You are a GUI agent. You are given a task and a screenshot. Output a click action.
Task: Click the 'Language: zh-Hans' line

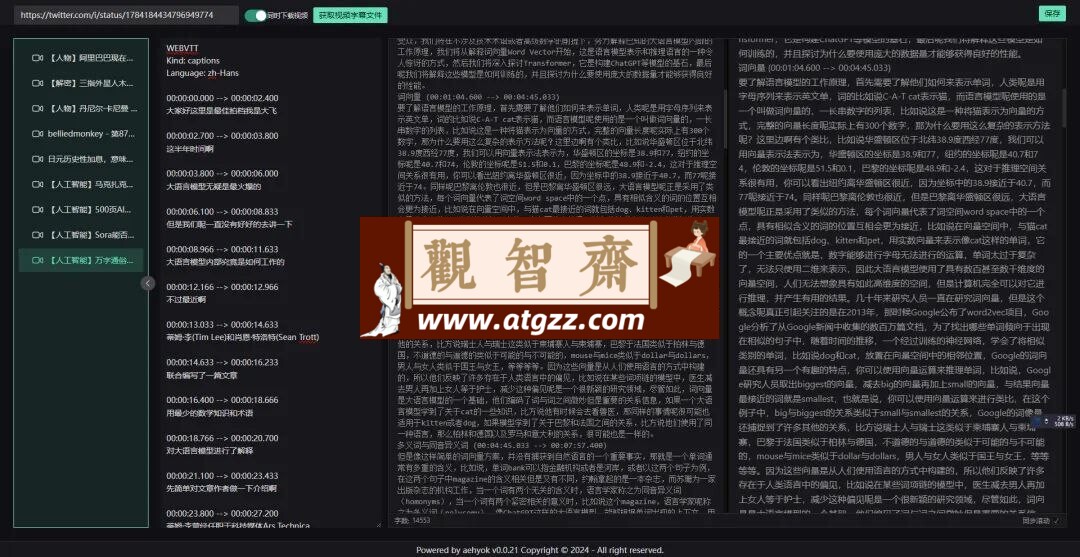pyautogui.click(x=202, y=73)
